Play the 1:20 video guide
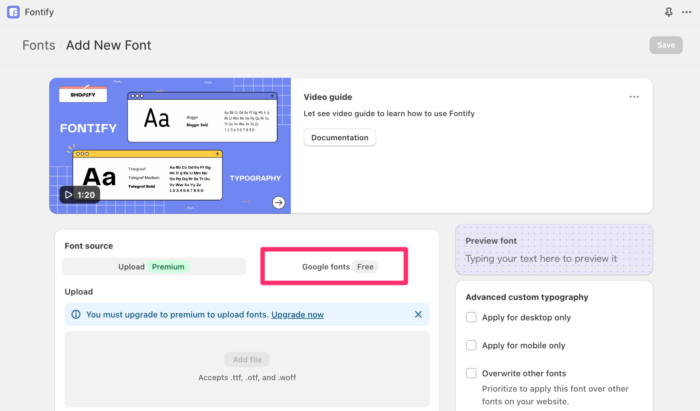The height and width of the screenshot is (411, 700). [x=80, y=195]
